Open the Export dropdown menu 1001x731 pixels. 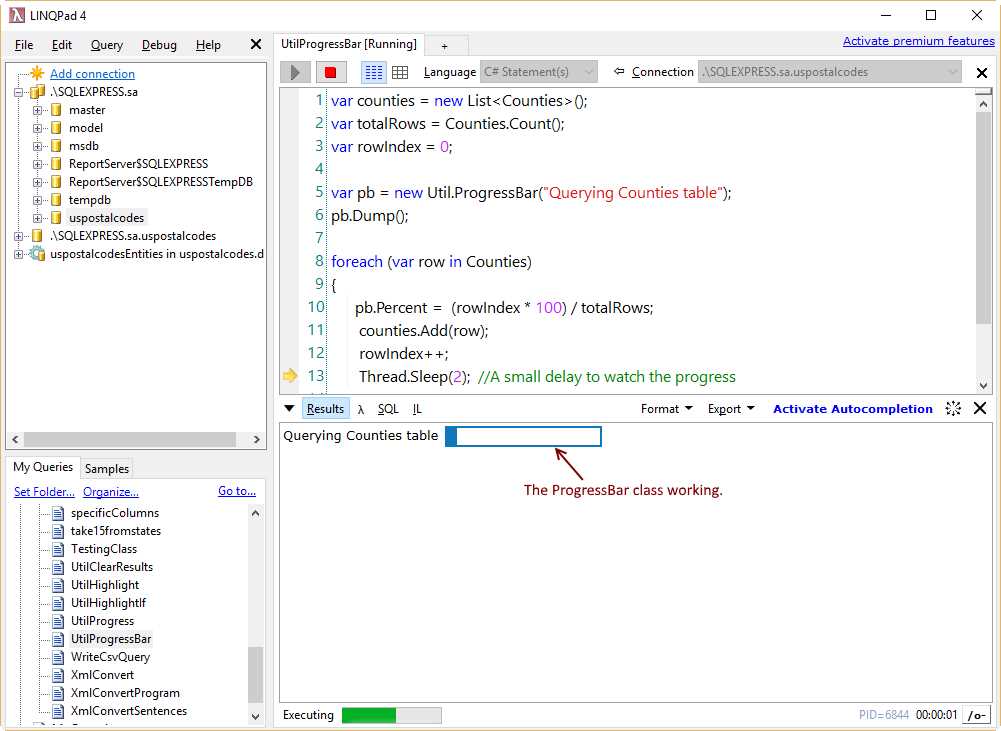point(731,409)
